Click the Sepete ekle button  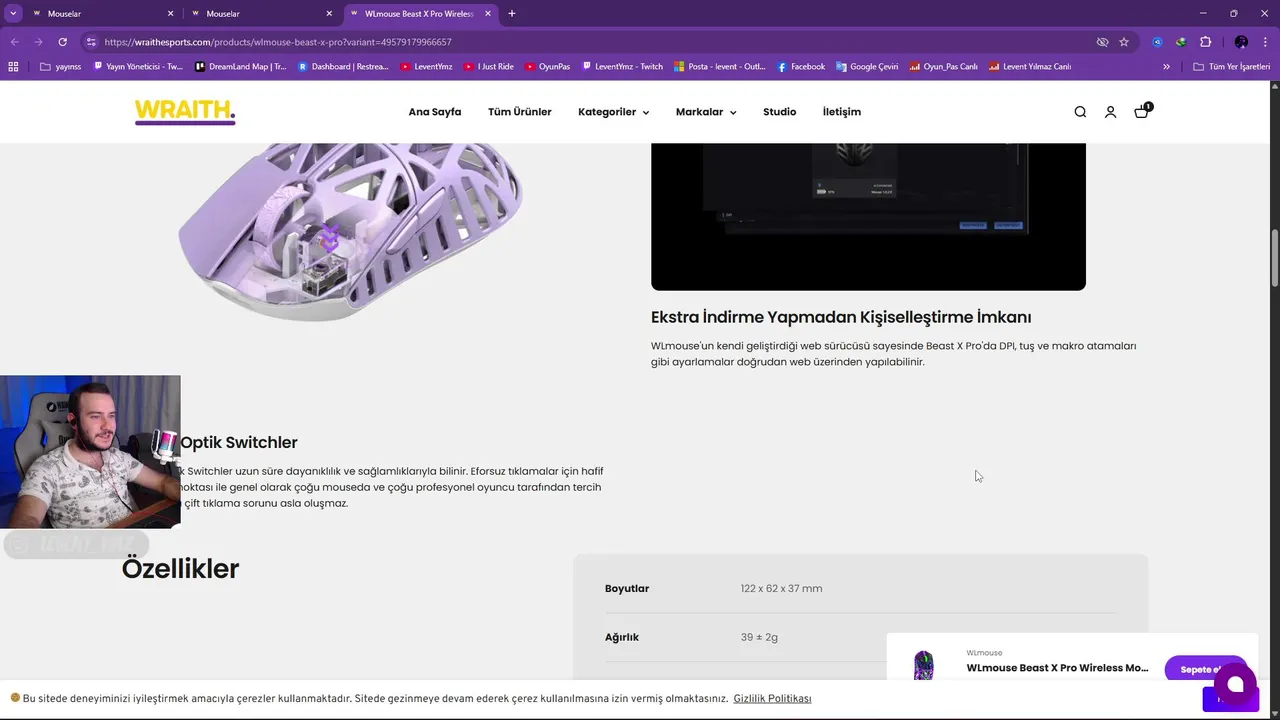(x=1205, y=669)
